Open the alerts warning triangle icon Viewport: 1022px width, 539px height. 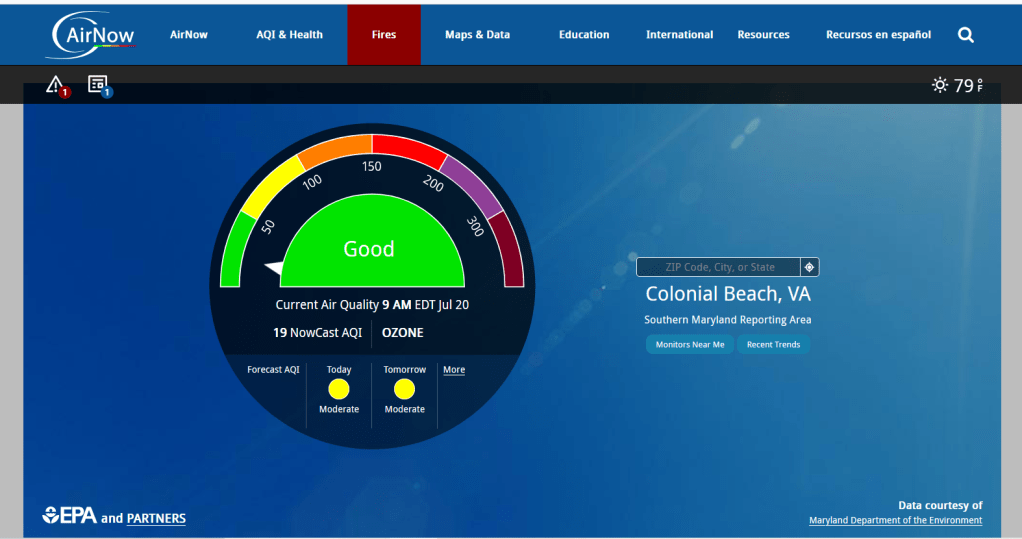click(55, 85)
